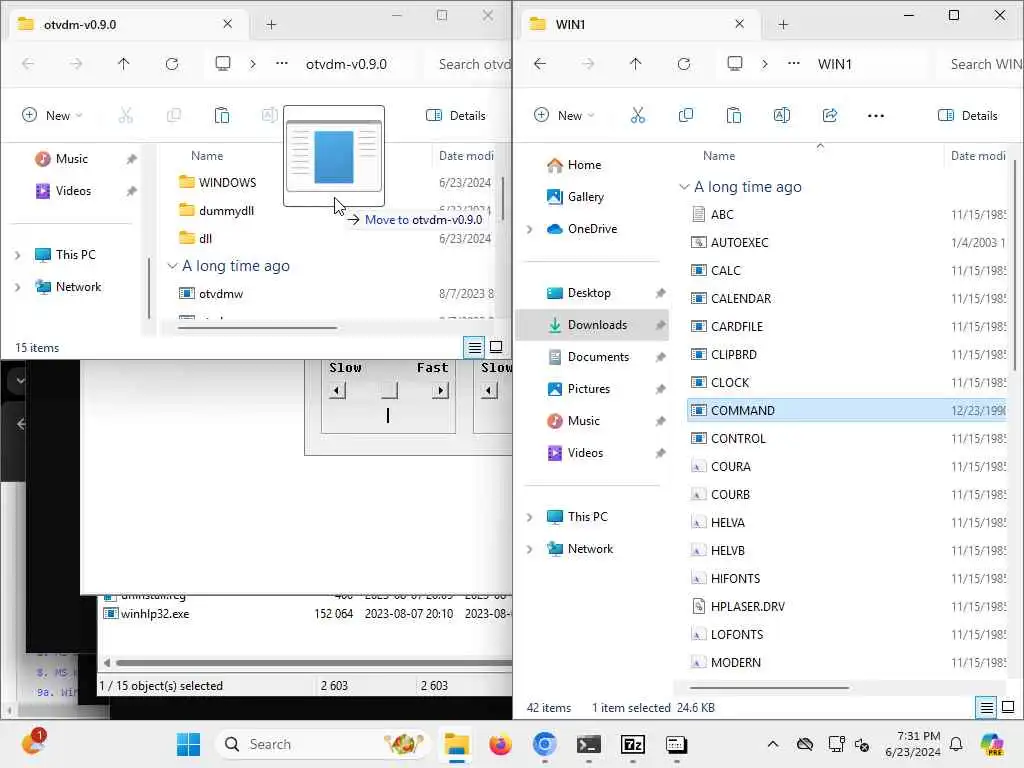This screenshot has width=1024, height=768.
Task: Click the Cut icon in the WIN1 toolbar
Action: point(637,116)
